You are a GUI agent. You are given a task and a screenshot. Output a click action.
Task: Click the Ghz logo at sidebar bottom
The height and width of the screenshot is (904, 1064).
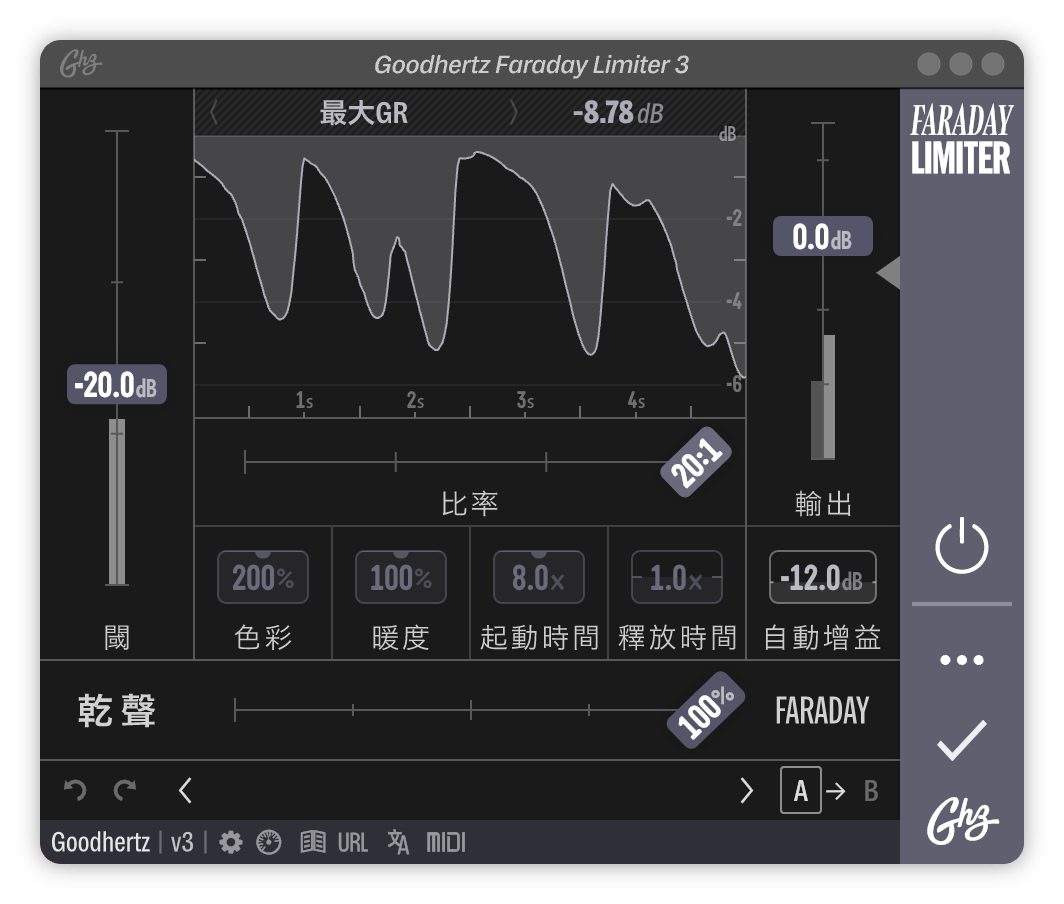pyautogui.click(x=962, y=820)
